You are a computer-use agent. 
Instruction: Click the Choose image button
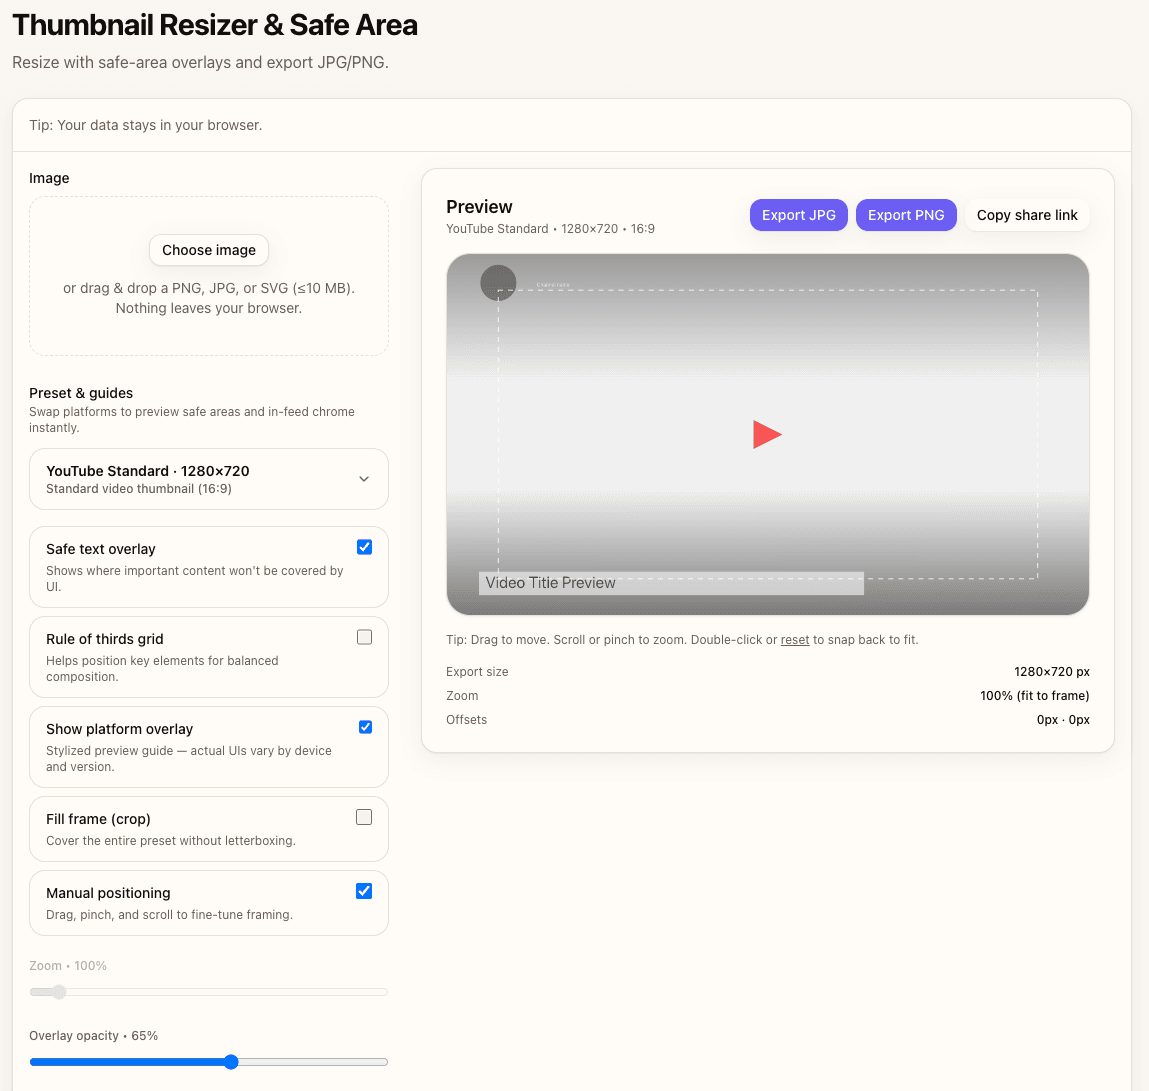point(208,250)
